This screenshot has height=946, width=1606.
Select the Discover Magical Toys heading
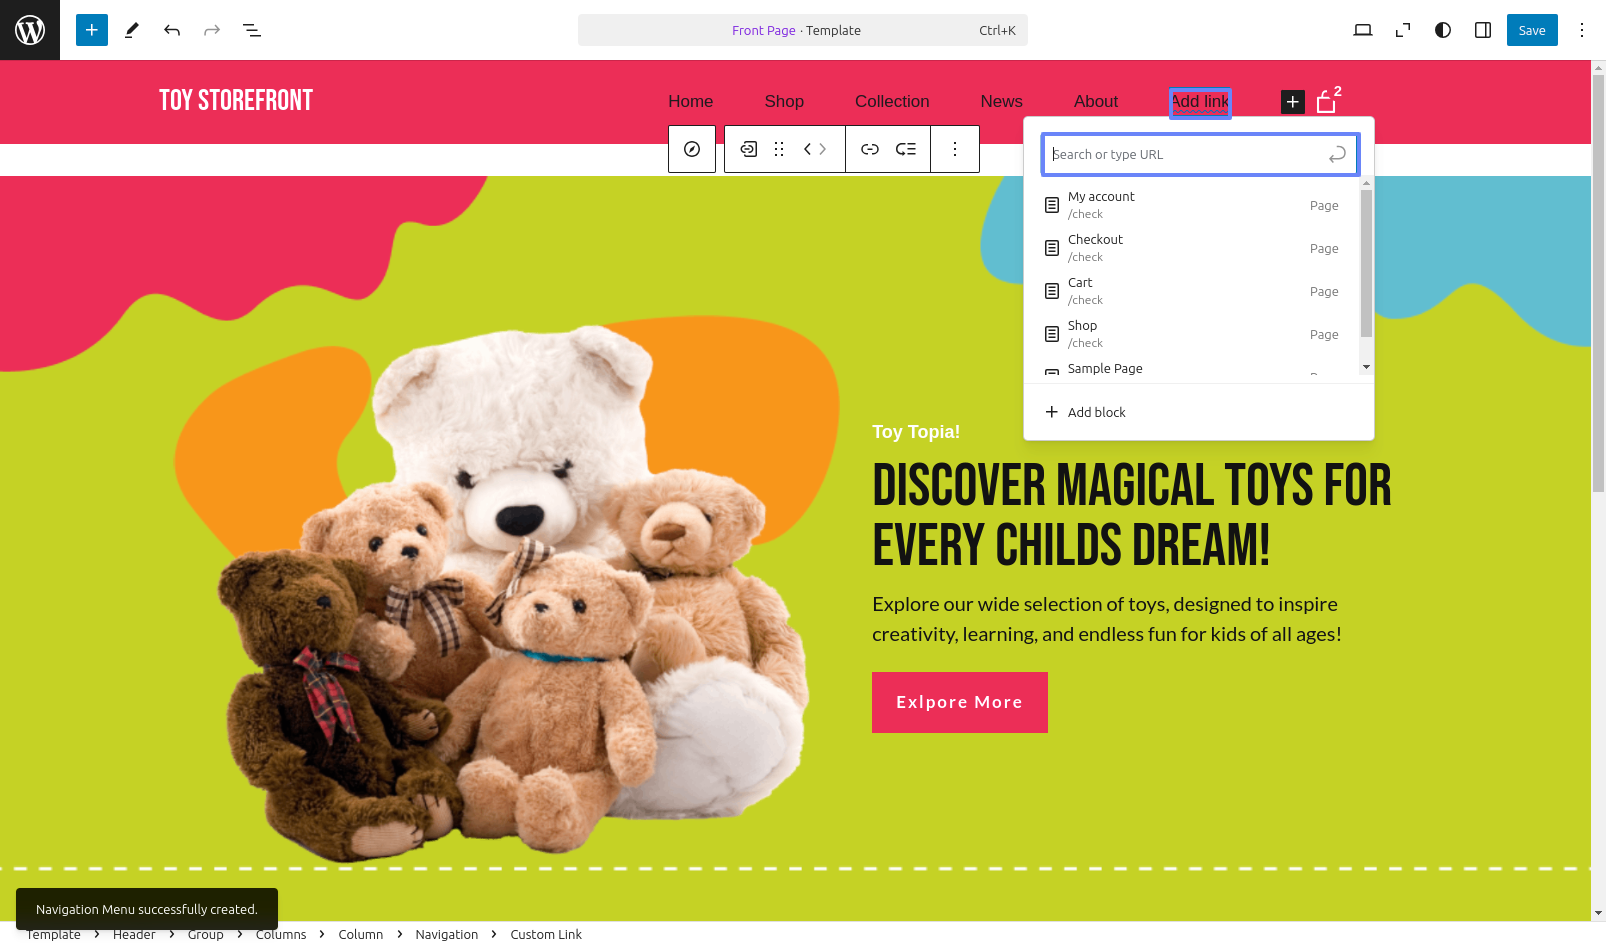coord(1132,516)
